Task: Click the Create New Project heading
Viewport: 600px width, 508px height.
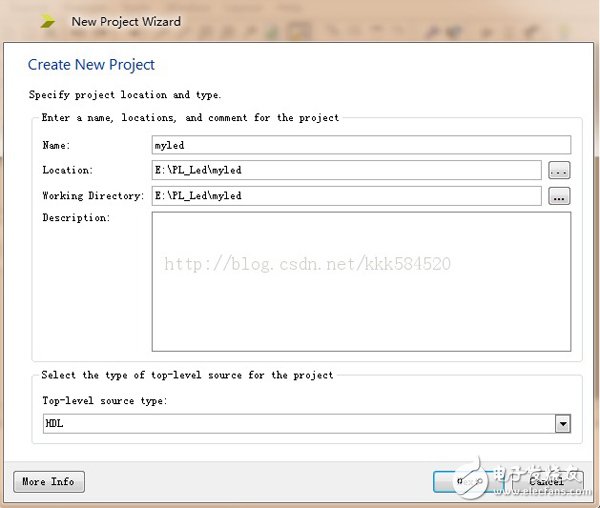Action: [91, 65]
